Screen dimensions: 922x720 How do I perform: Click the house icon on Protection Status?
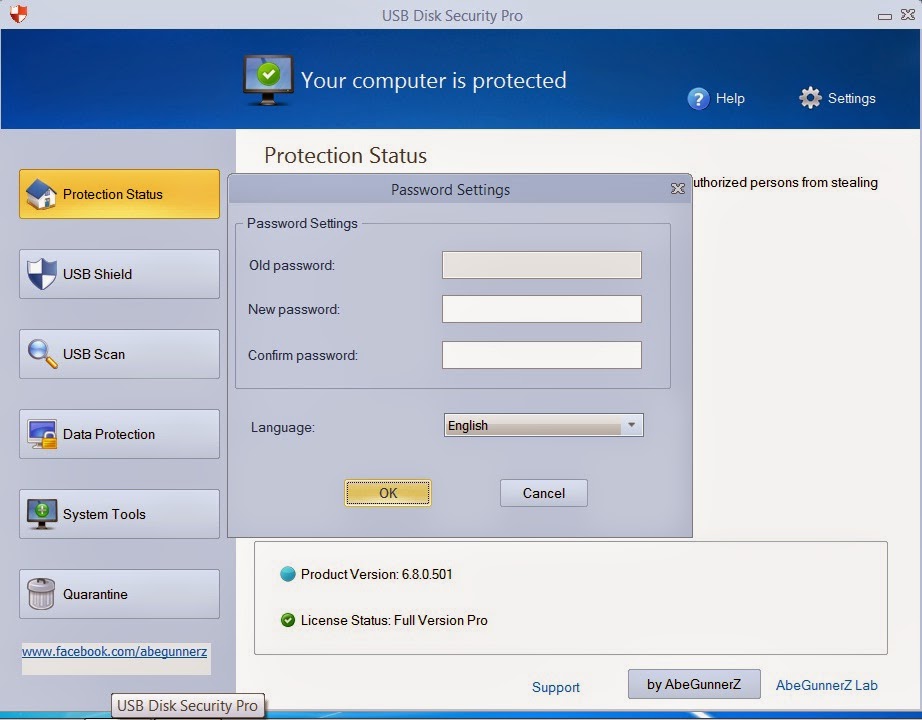pos(41,194)
